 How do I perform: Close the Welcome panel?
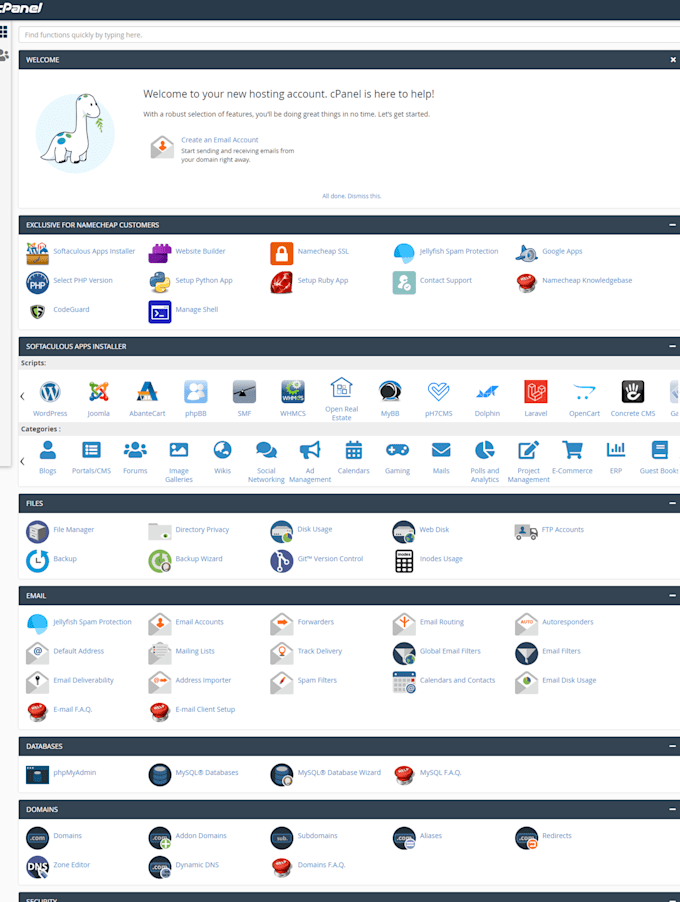pyautogui.click(x=673, y=60)
